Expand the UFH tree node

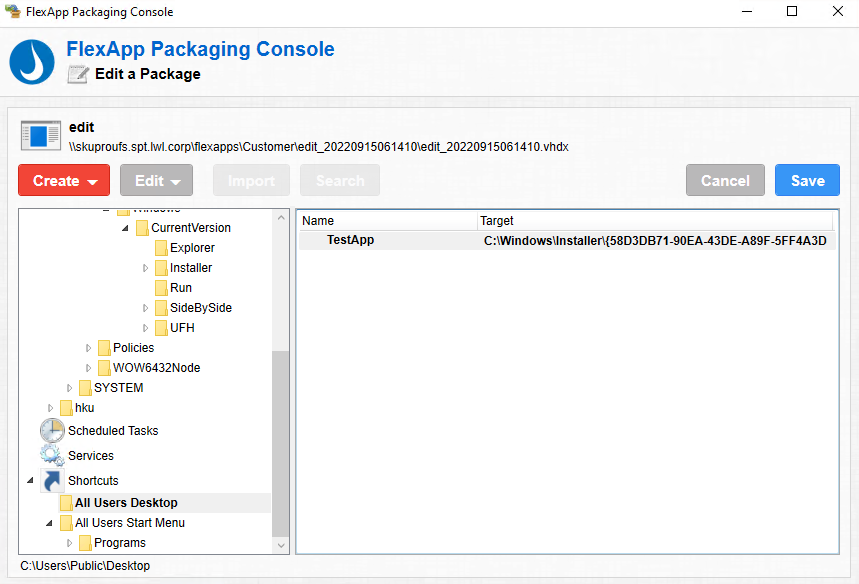(145, 328)
